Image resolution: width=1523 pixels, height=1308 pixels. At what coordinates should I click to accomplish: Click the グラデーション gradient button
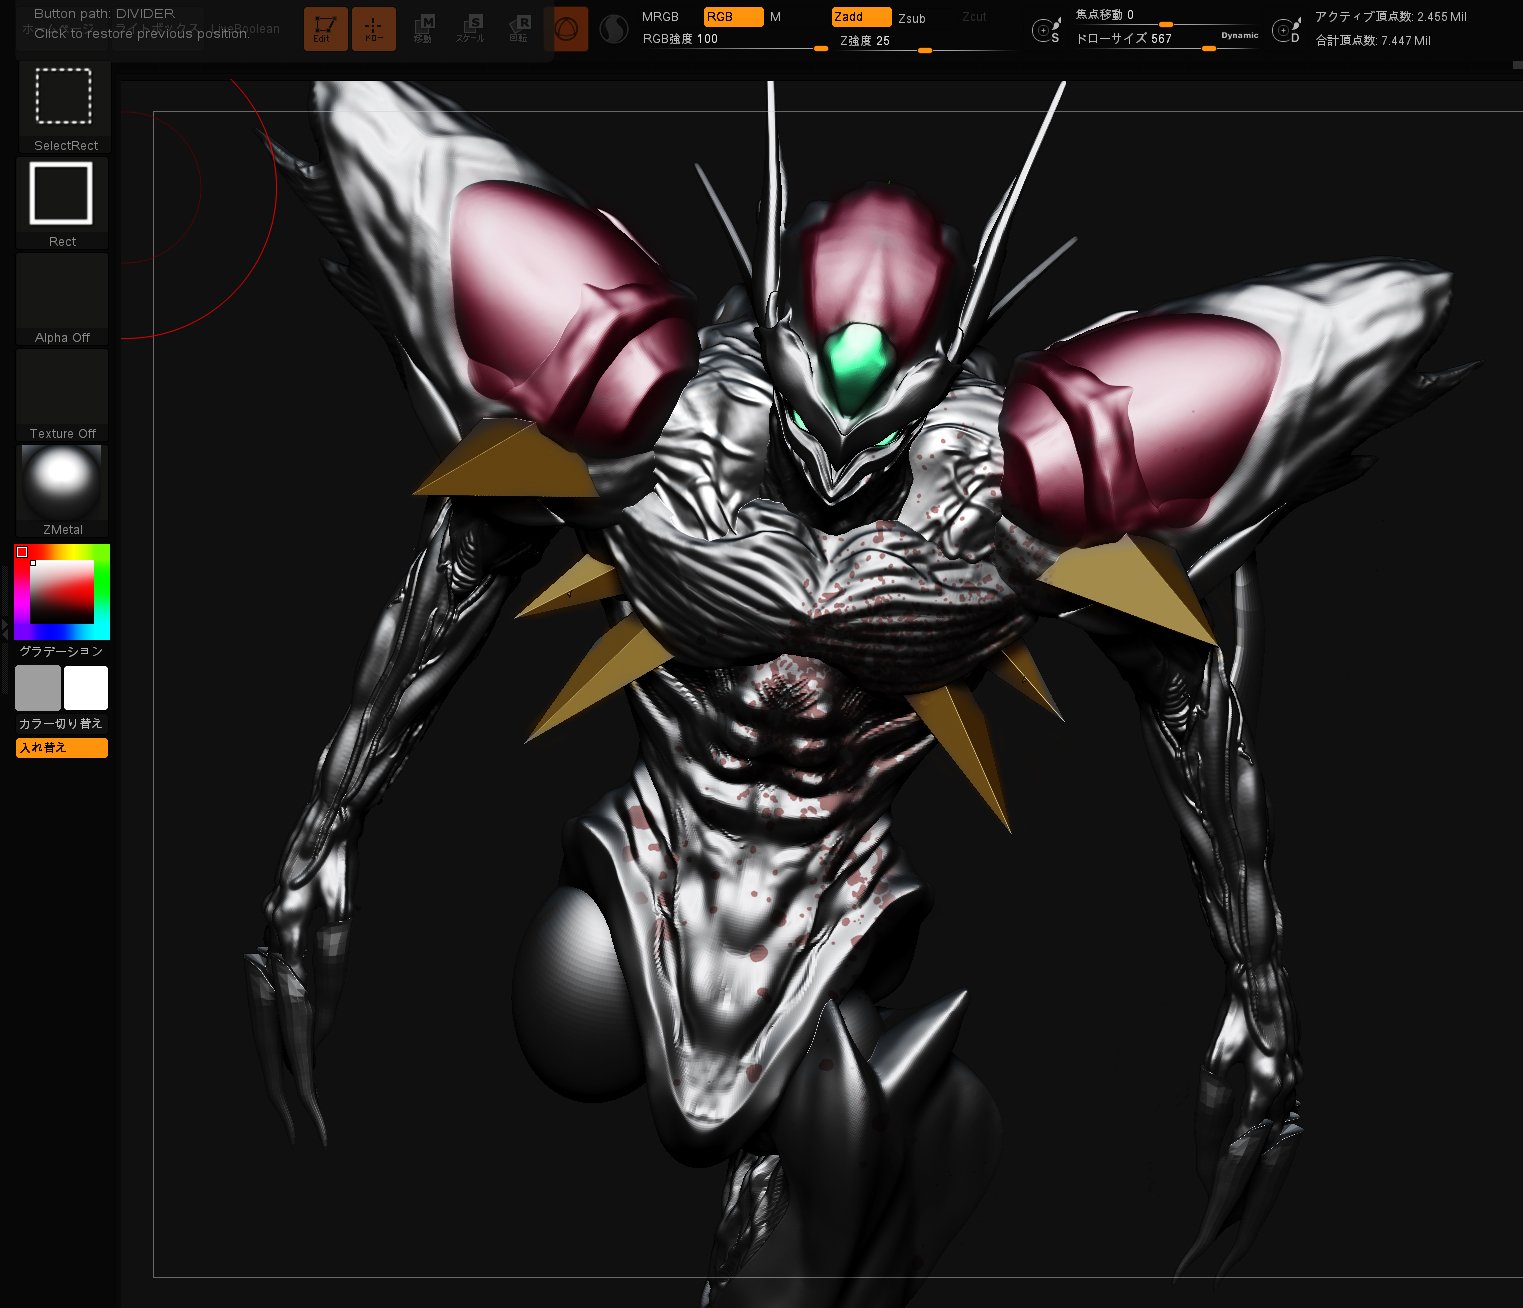(x=61, y=651)
